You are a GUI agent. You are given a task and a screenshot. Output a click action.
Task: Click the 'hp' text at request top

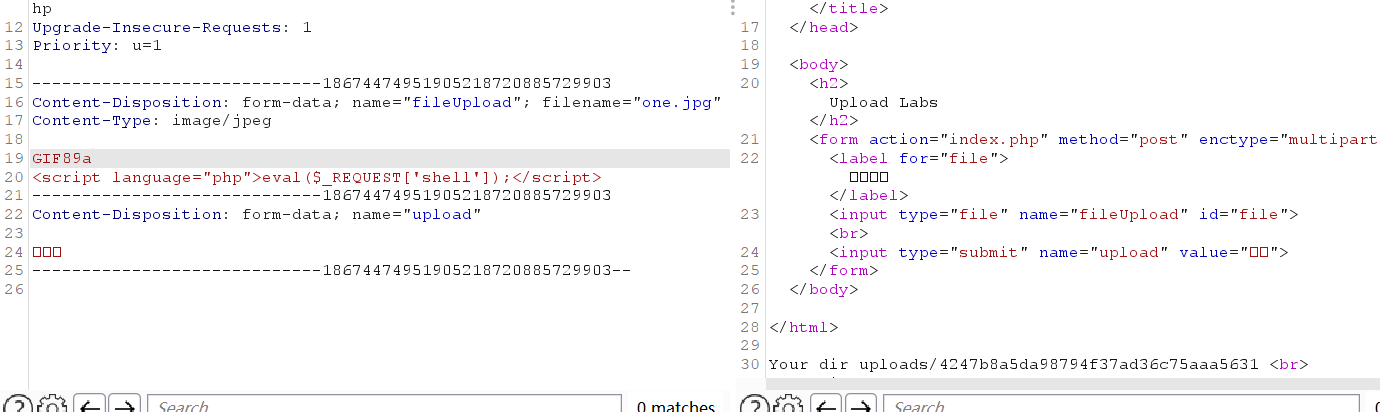[x=42, y=8]
